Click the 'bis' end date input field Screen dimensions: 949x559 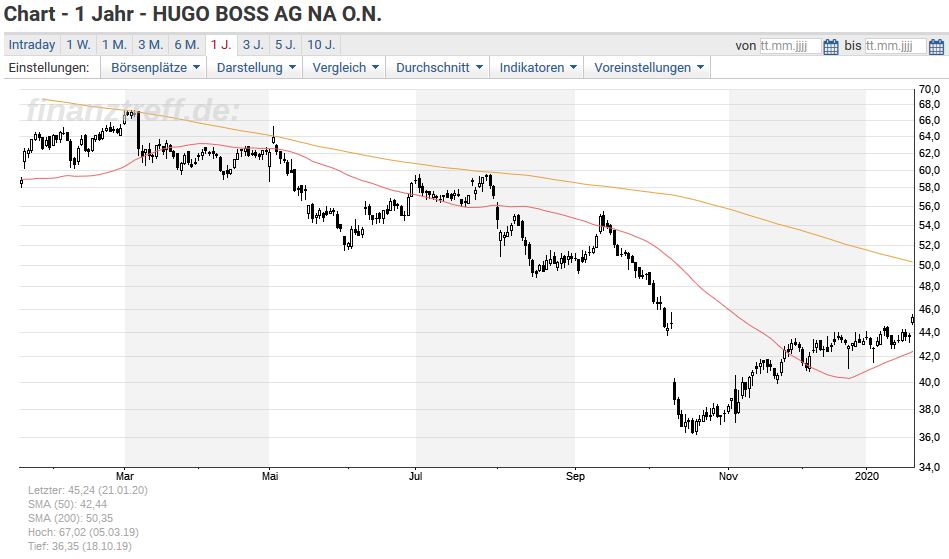pos(895,46)
